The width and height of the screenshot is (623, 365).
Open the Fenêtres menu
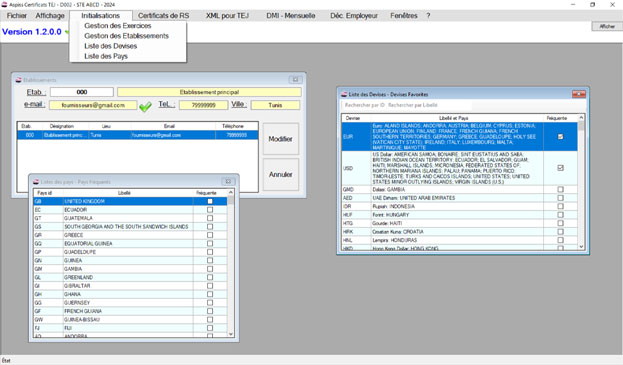404,15
